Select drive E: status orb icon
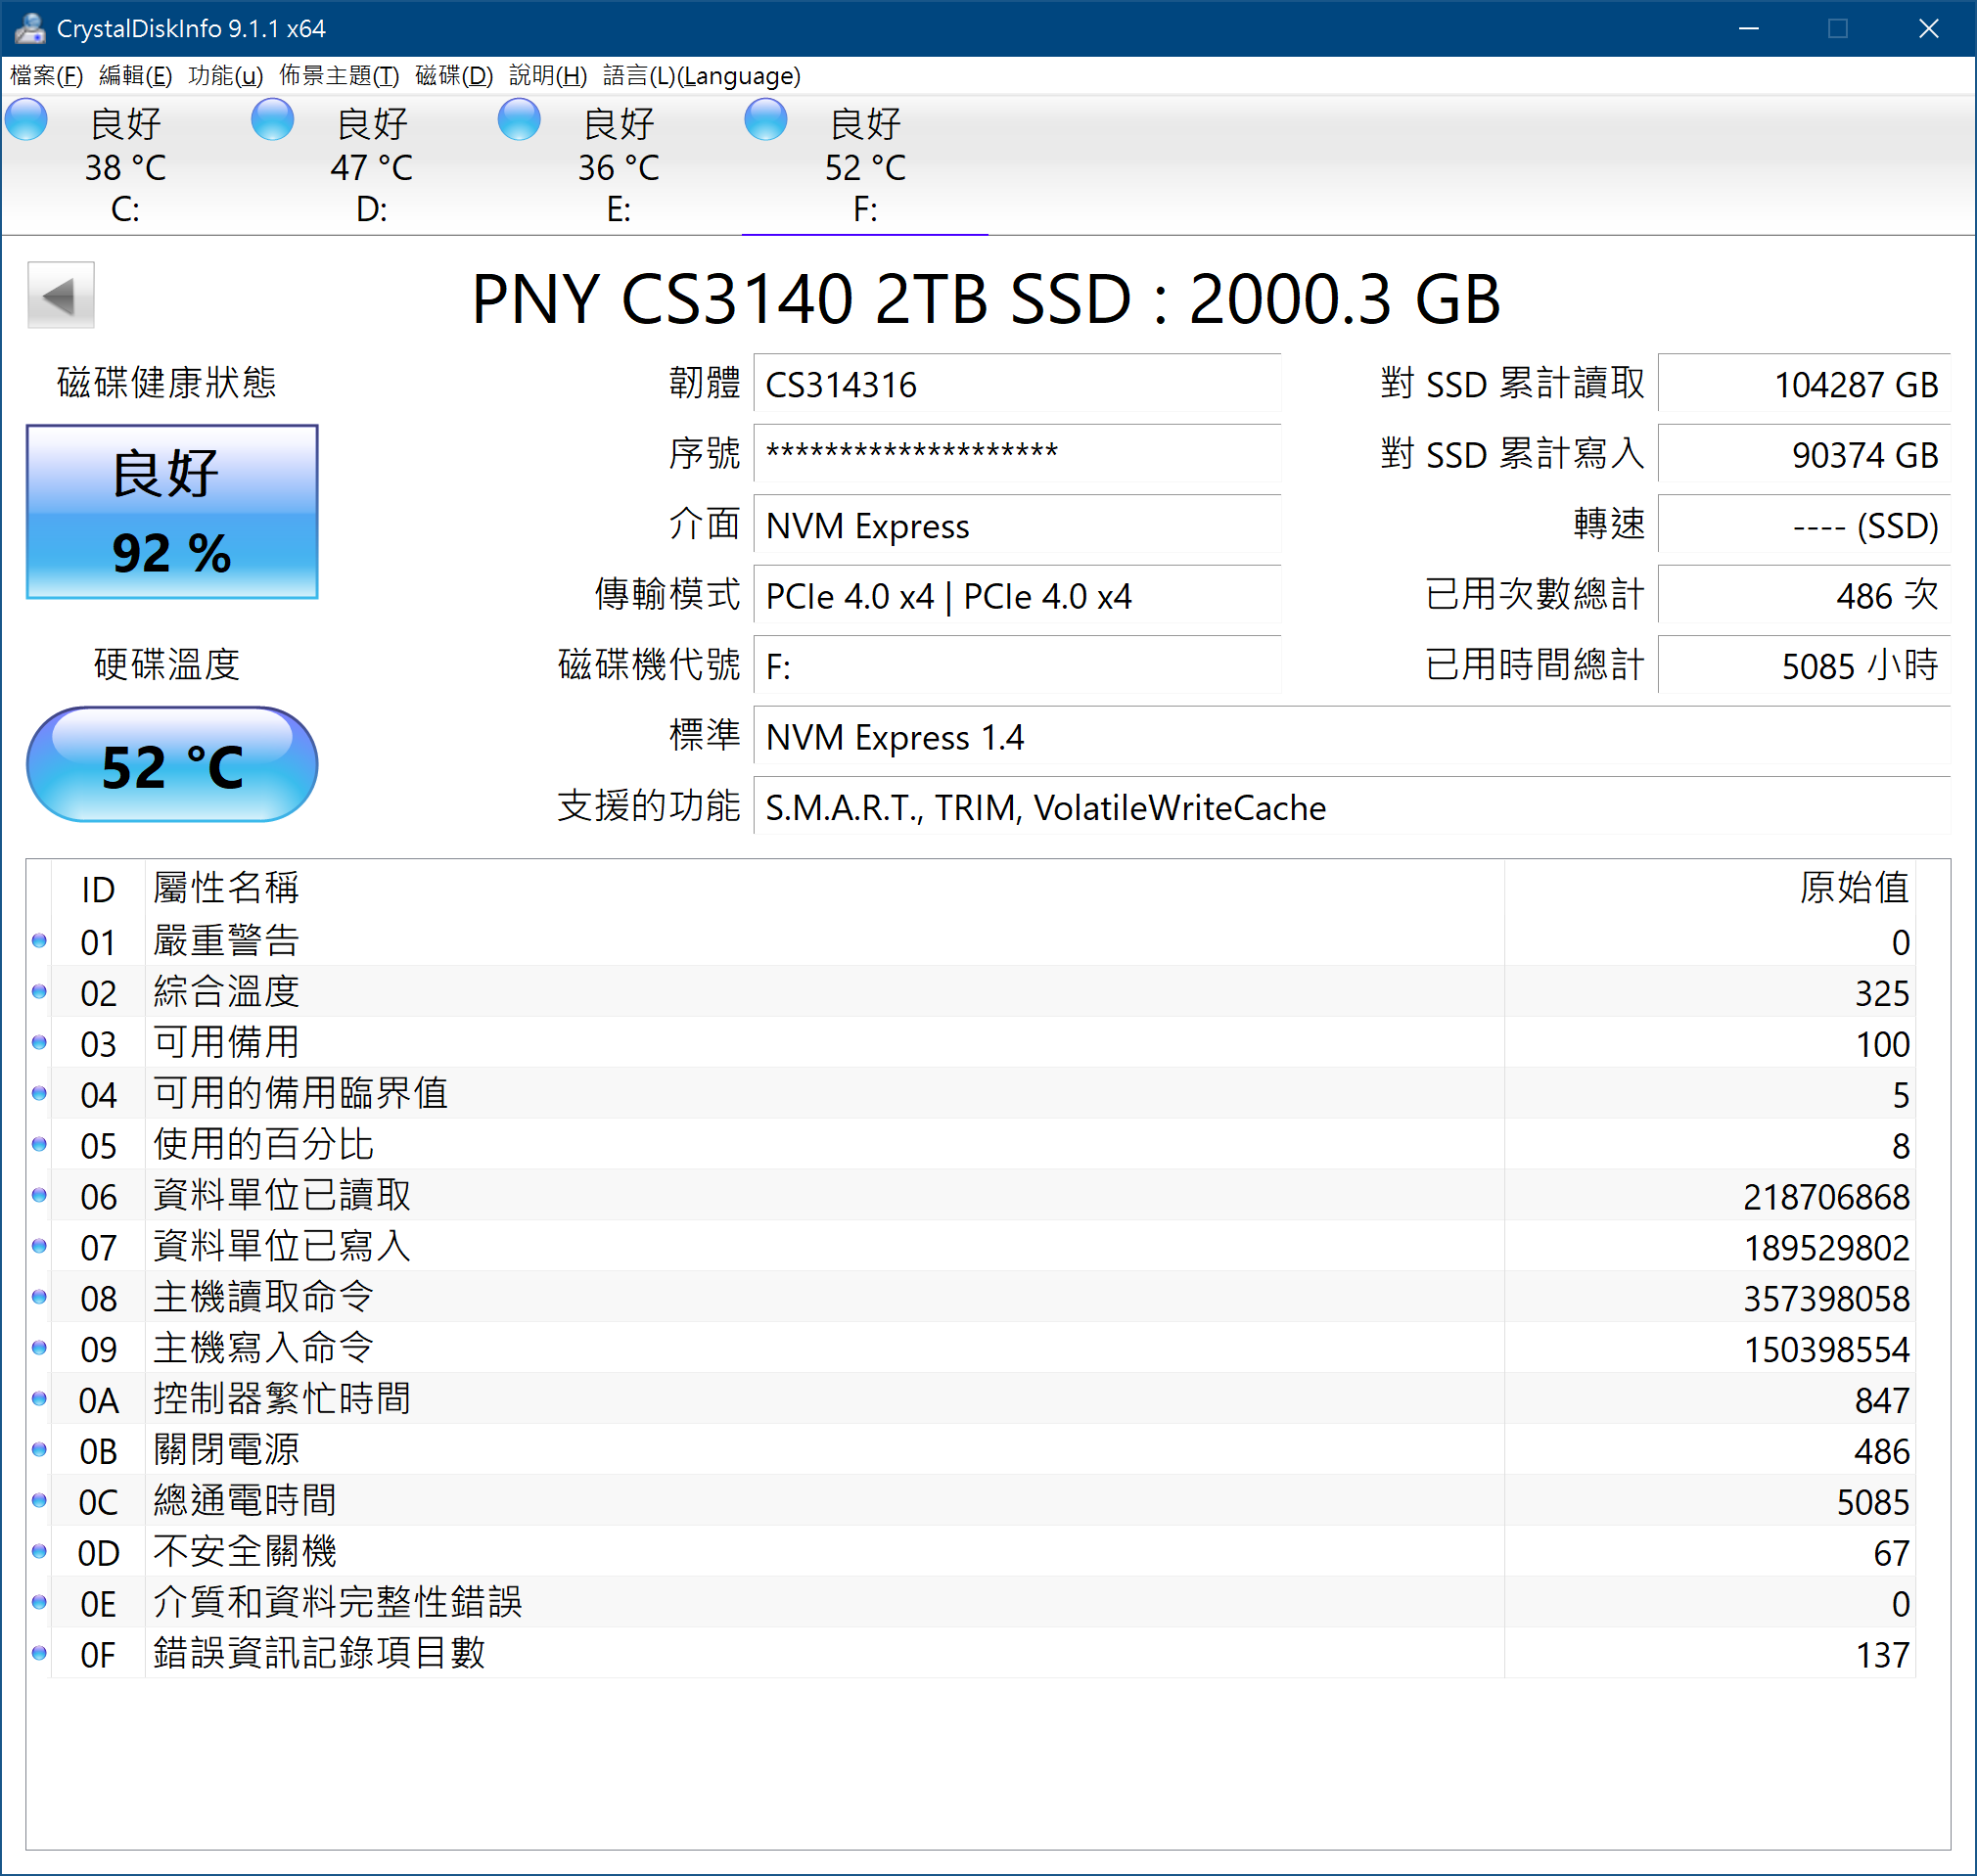Viewport: 1977px width, 1876px height. [520, 121]
